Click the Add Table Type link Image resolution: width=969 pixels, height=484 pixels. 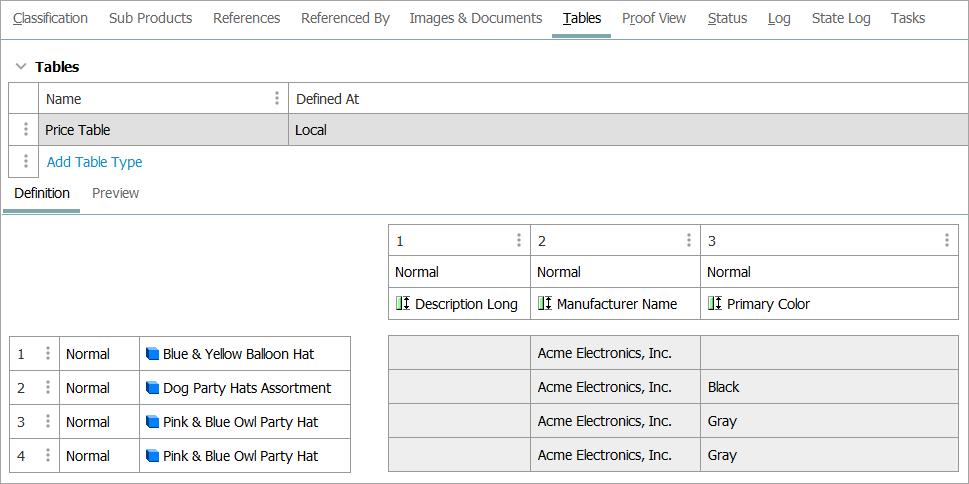click(x=94, y=162)
